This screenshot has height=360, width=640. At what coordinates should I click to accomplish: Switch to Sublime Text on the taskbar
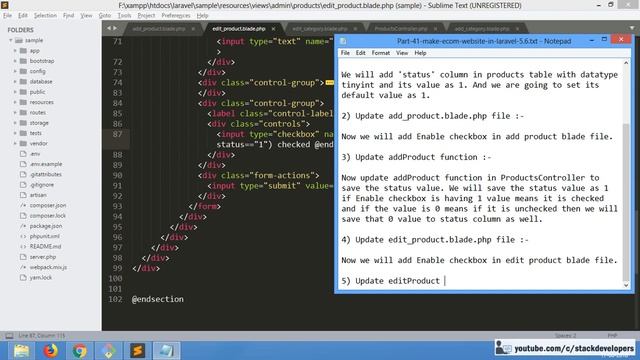(x=138, y=351)
